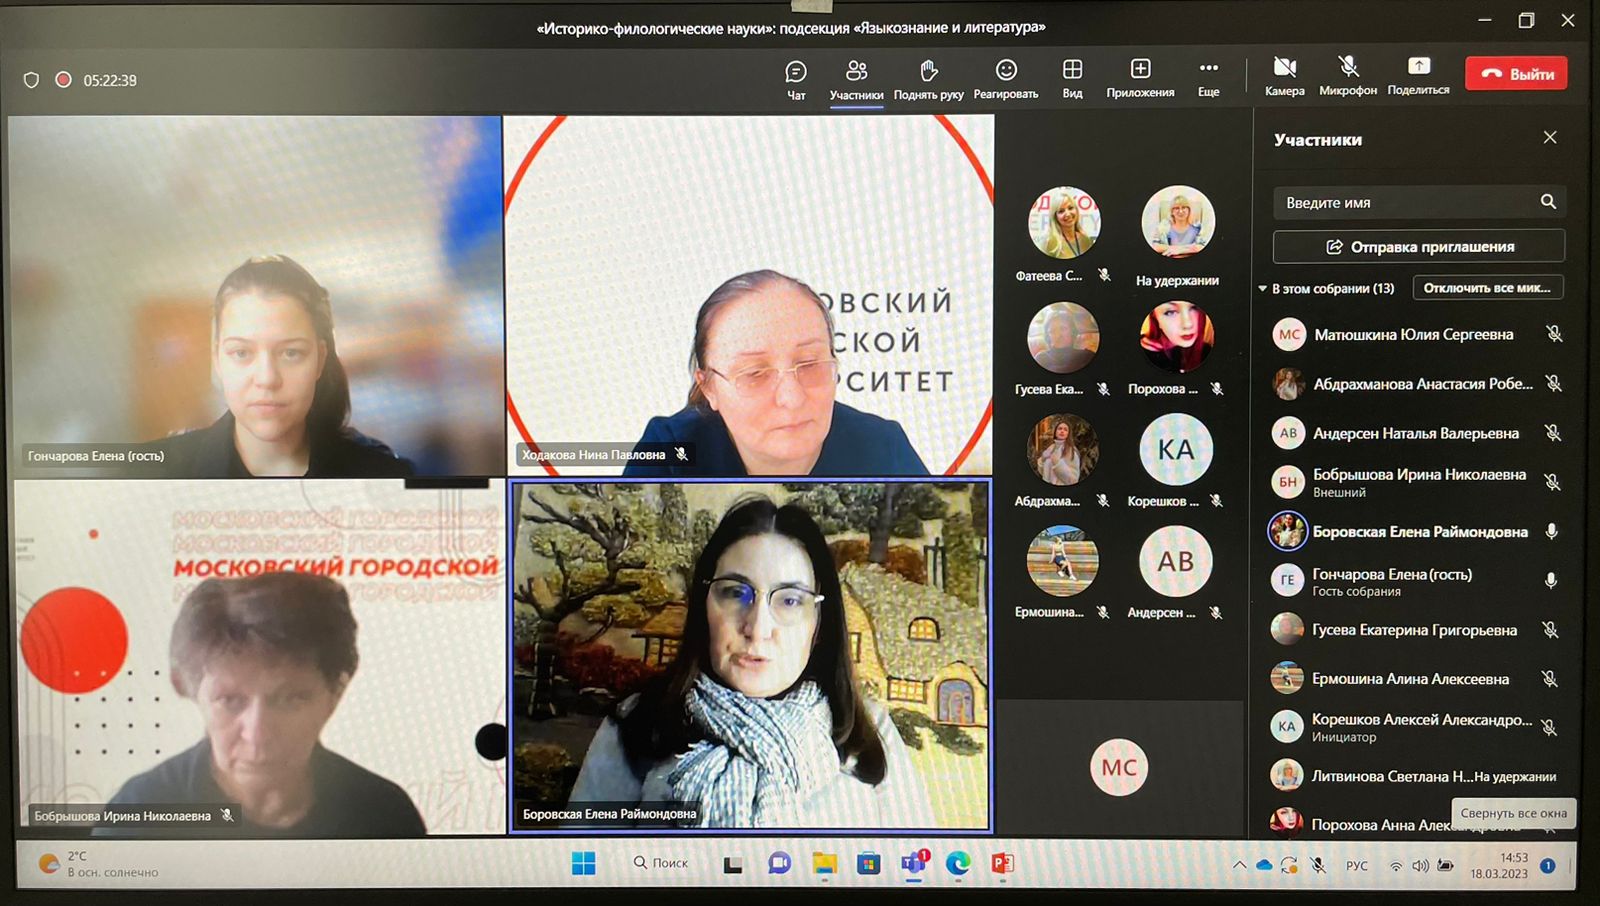Toggle microphone of Боровская Елена Раймондовна

(1551, 532)
